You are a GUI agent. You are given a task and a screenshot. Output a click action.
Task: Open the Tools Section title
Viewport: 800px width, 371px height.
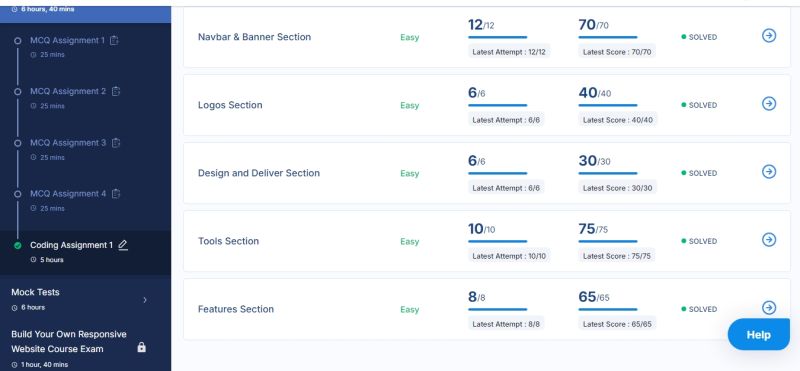(229, 241)
